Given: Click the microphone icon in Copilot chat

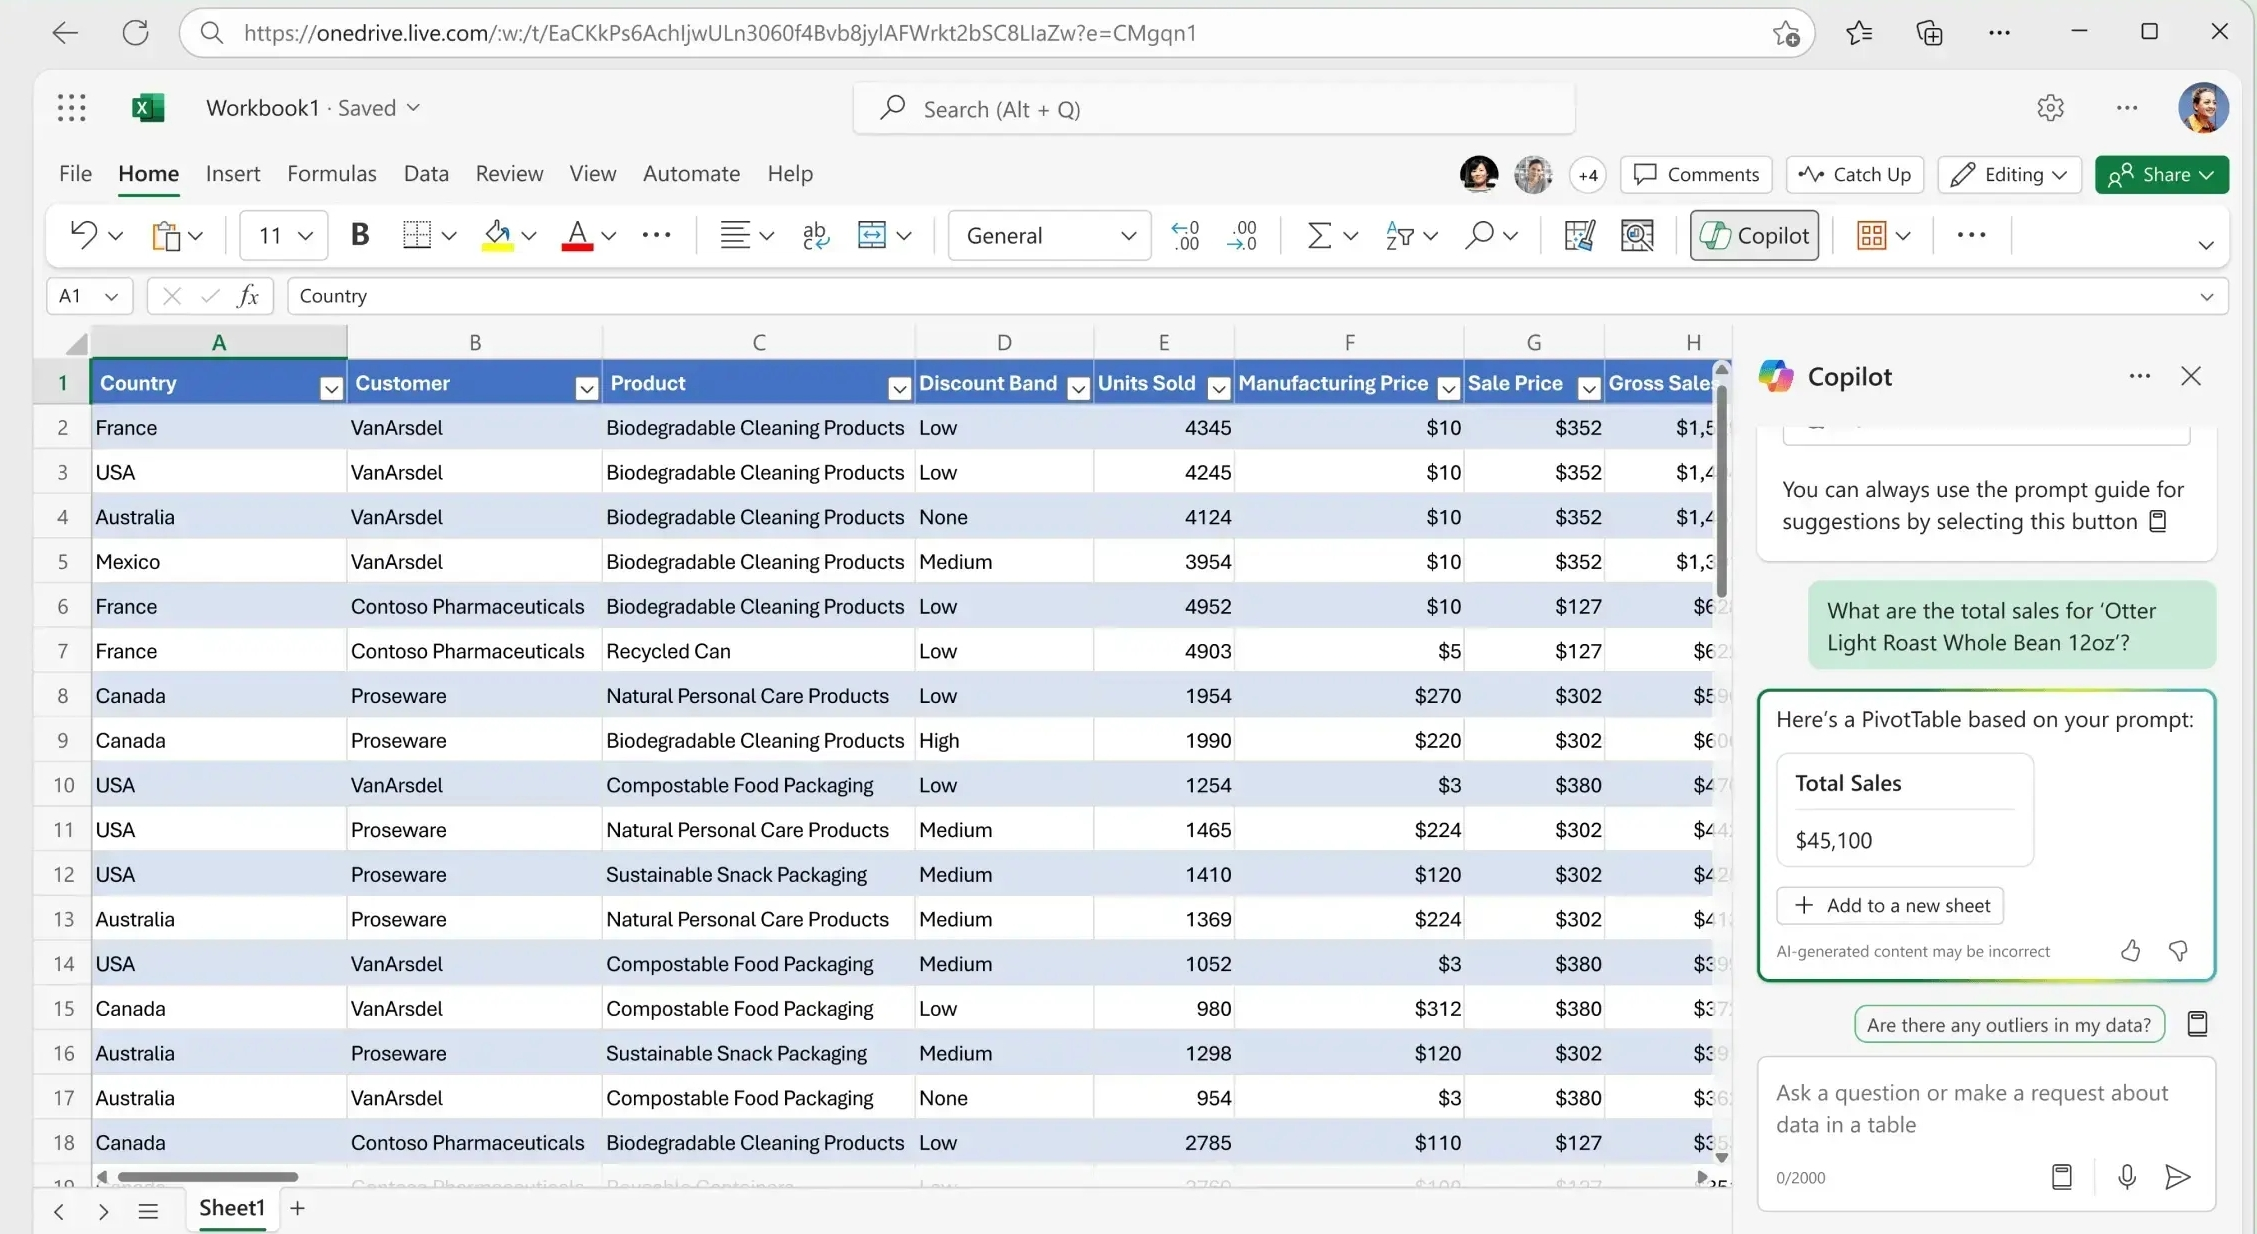Looking at the screenshot, I should coord(2127,1177).
